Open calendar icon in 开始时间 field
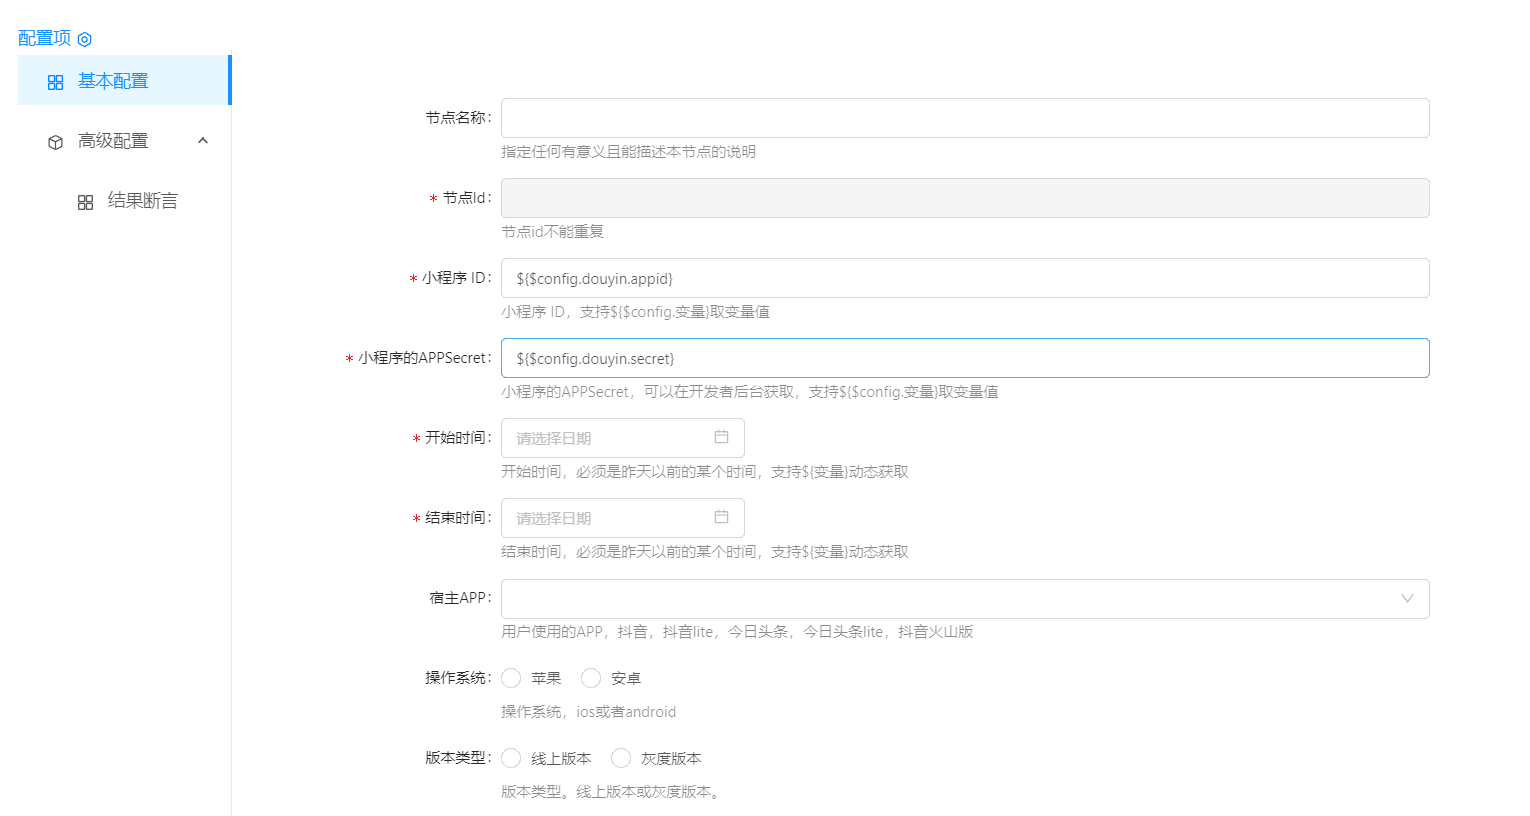Screen dimensions: 1530x816 [721, 437]
